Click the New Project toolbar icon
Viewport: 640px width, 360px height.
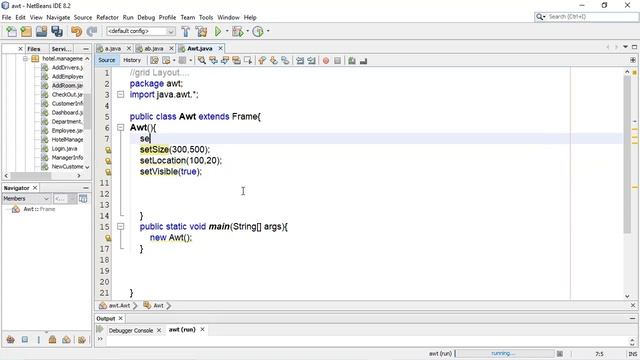click(27, 31)
